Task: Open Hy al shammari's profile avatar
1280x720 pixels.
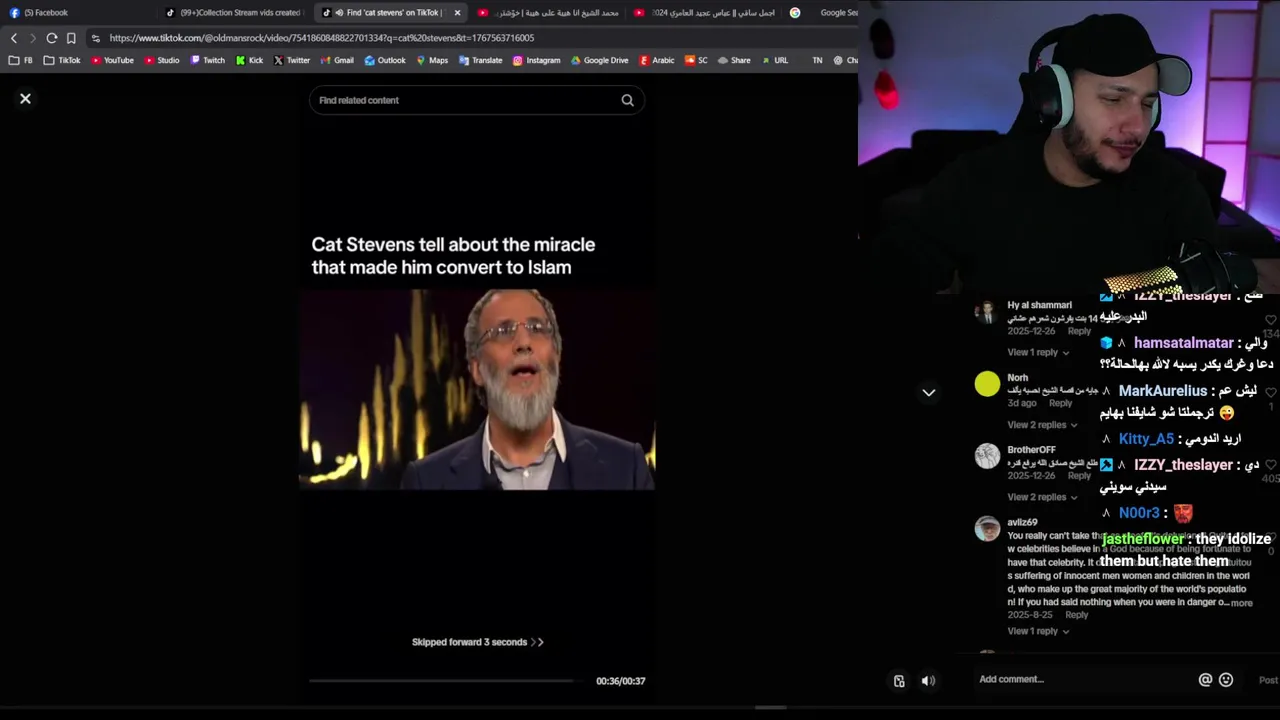Action: 987,312
